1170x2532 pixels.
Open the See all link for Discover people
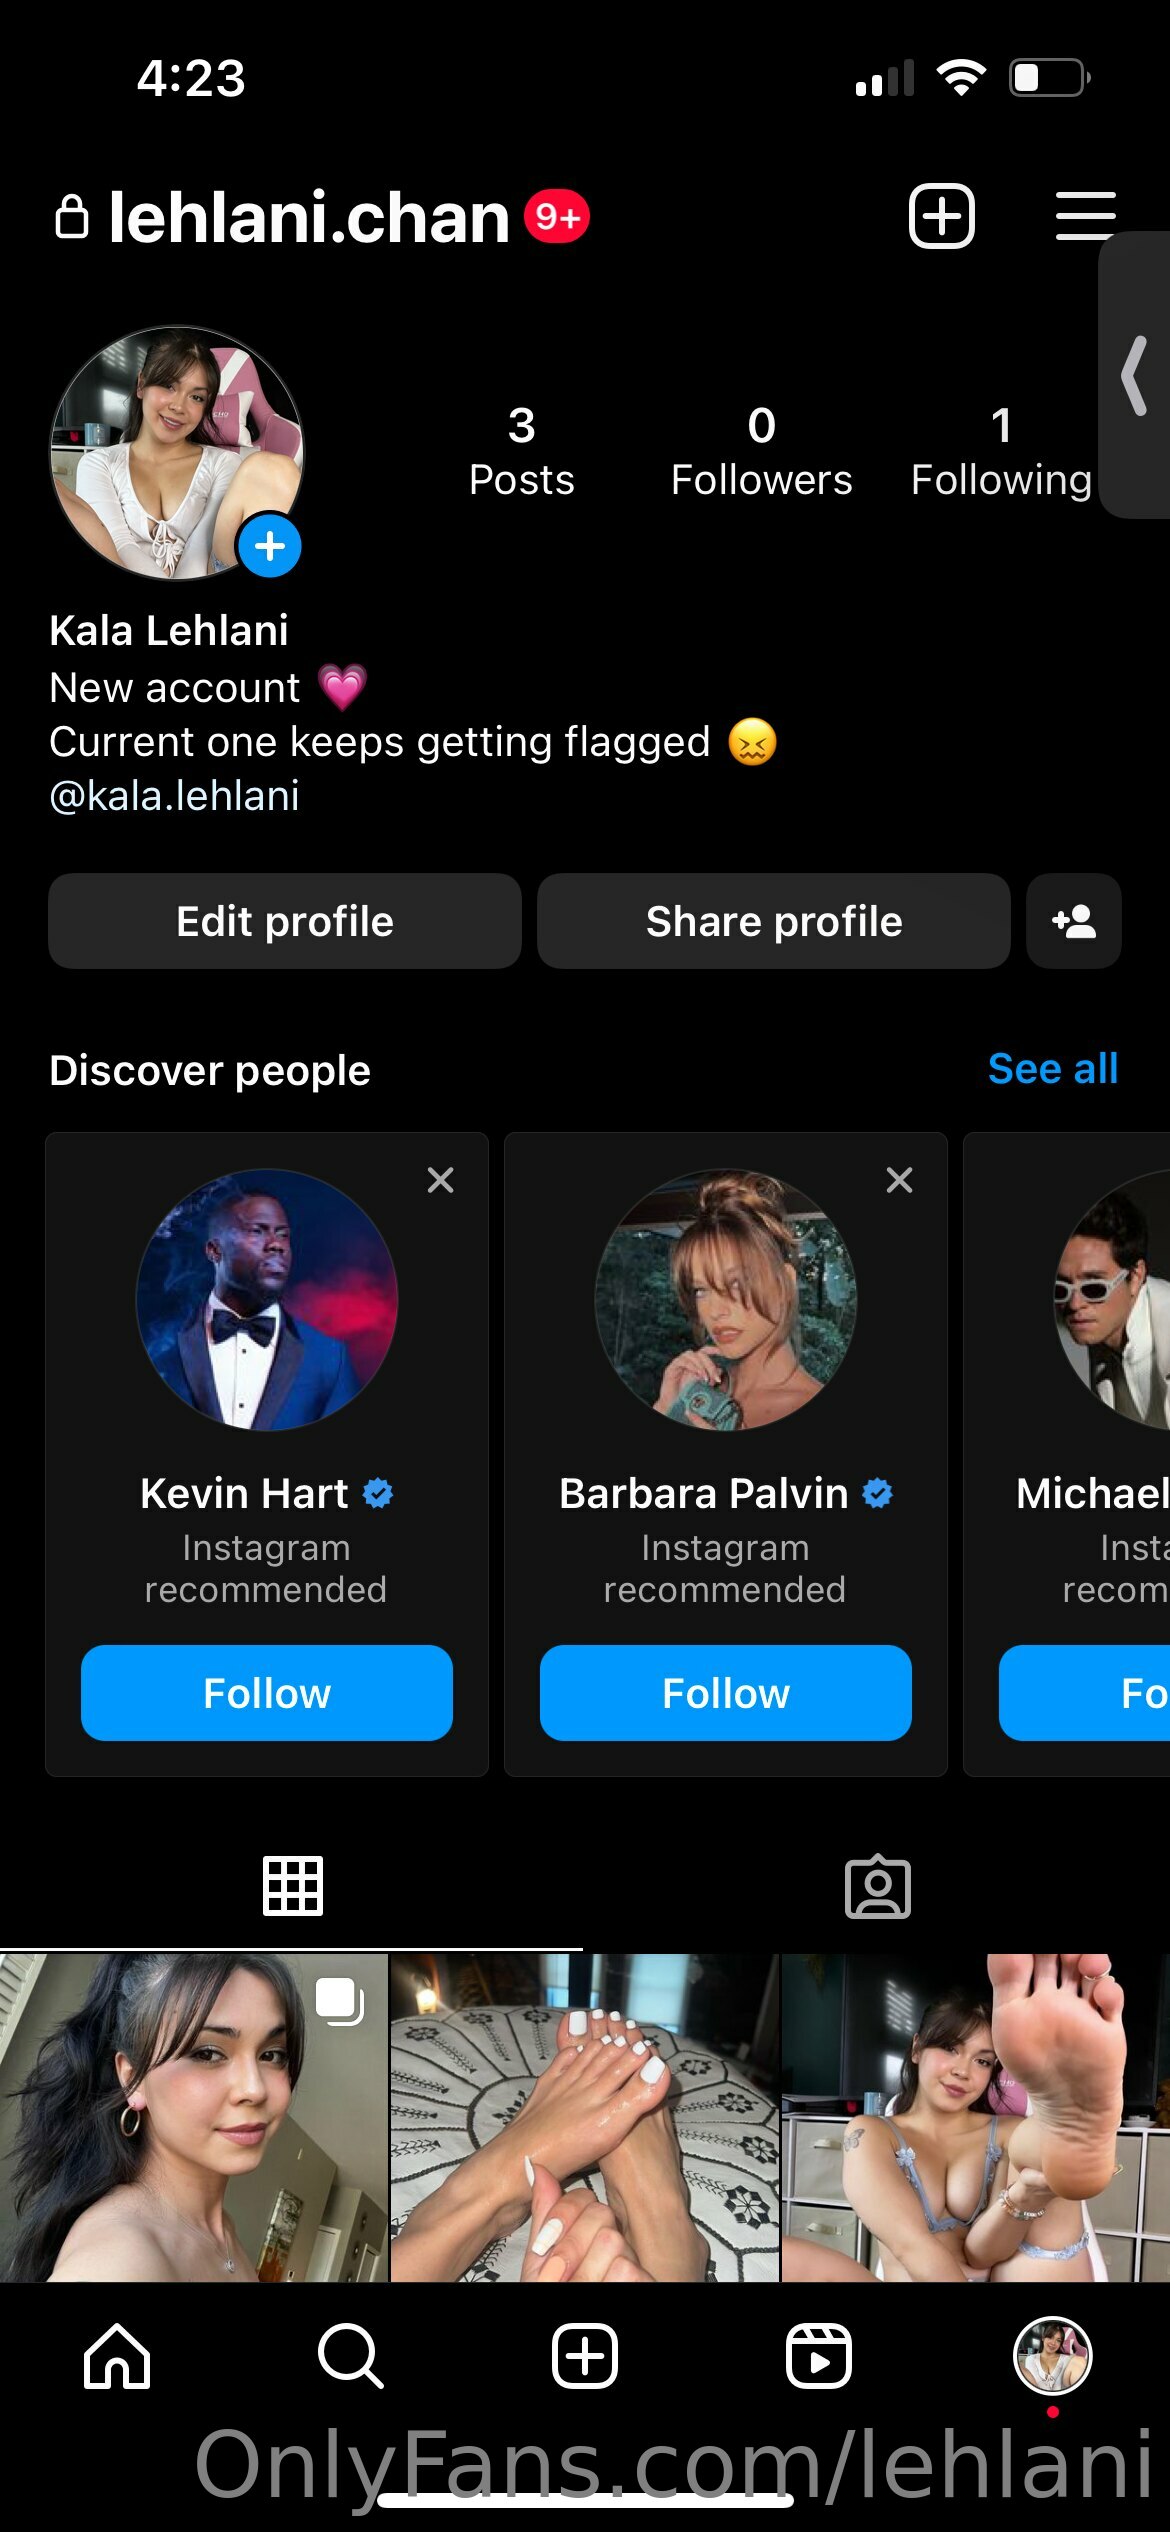[1052, 1069]
